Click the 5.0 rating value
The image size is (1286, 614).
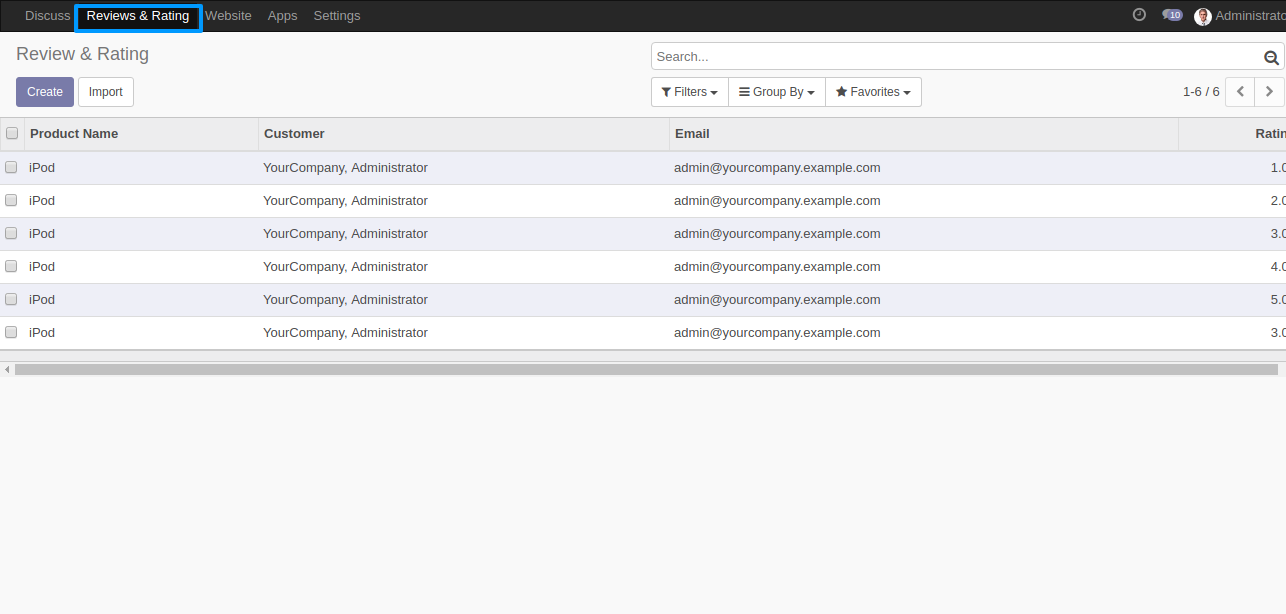pyautogui.click(x=1277, y=300)
